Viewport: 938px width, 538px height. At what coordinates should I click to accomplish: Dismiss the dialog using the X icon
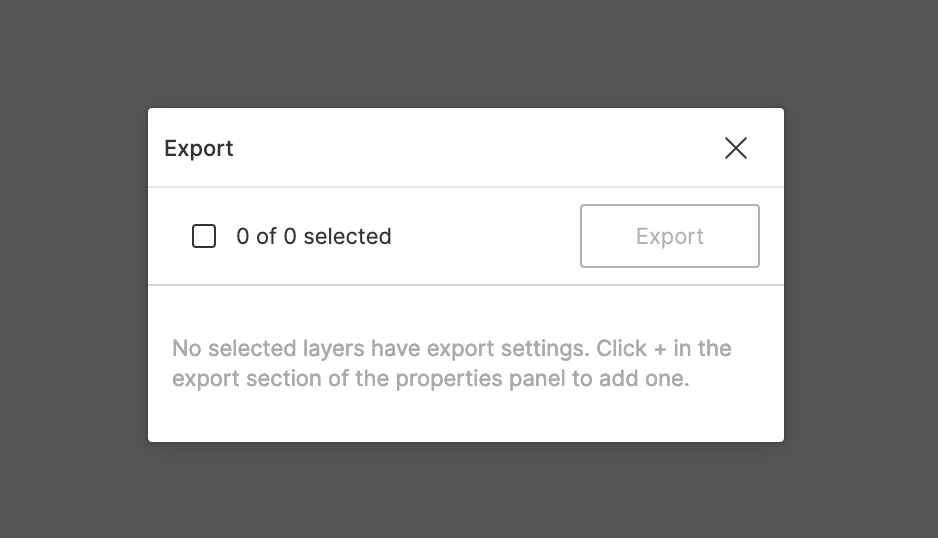[736, 148]
